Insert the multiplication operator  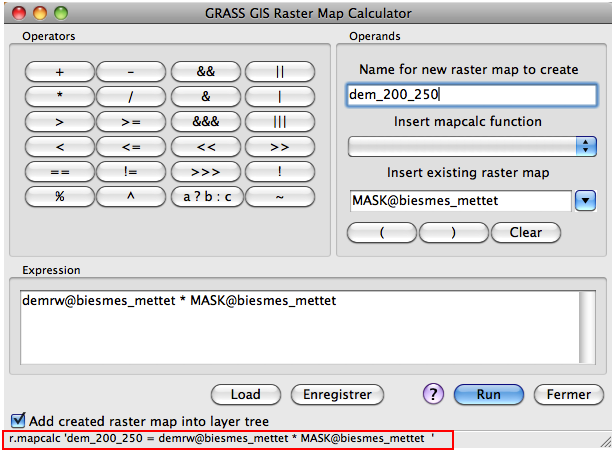pyautogui.click(x=60, y=96)
